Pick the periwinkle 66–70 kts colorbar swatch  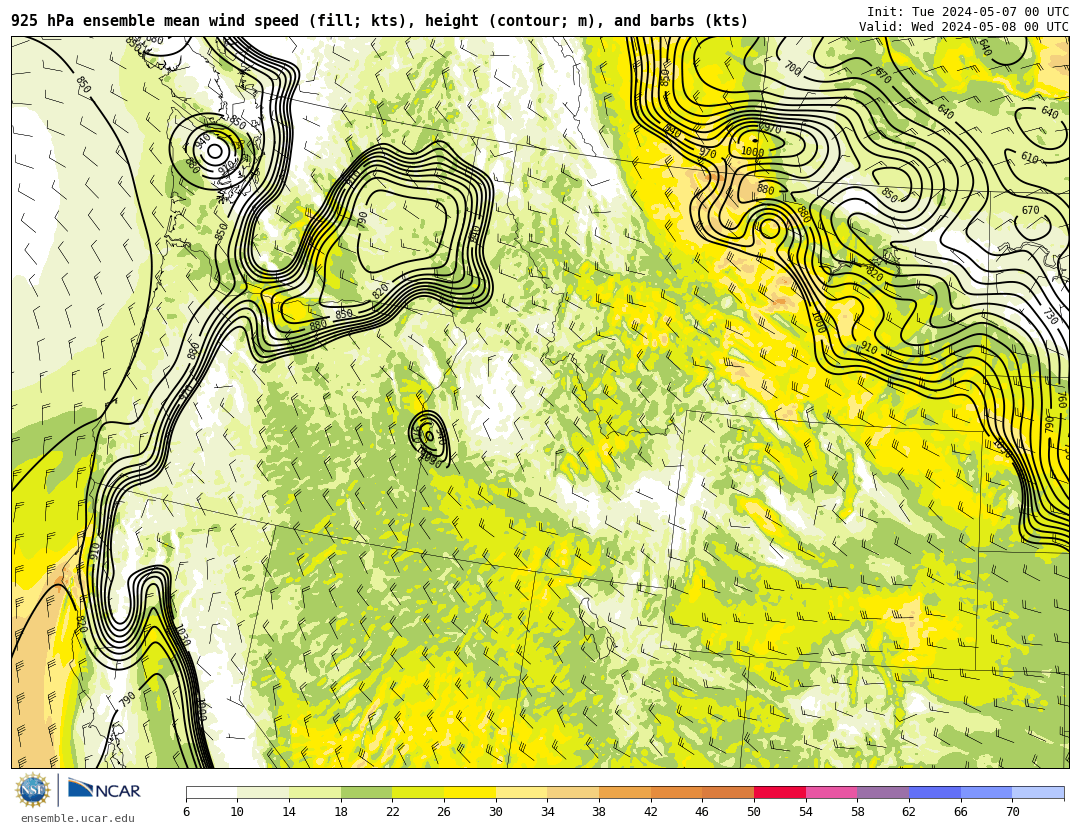(x=986, y=792)
